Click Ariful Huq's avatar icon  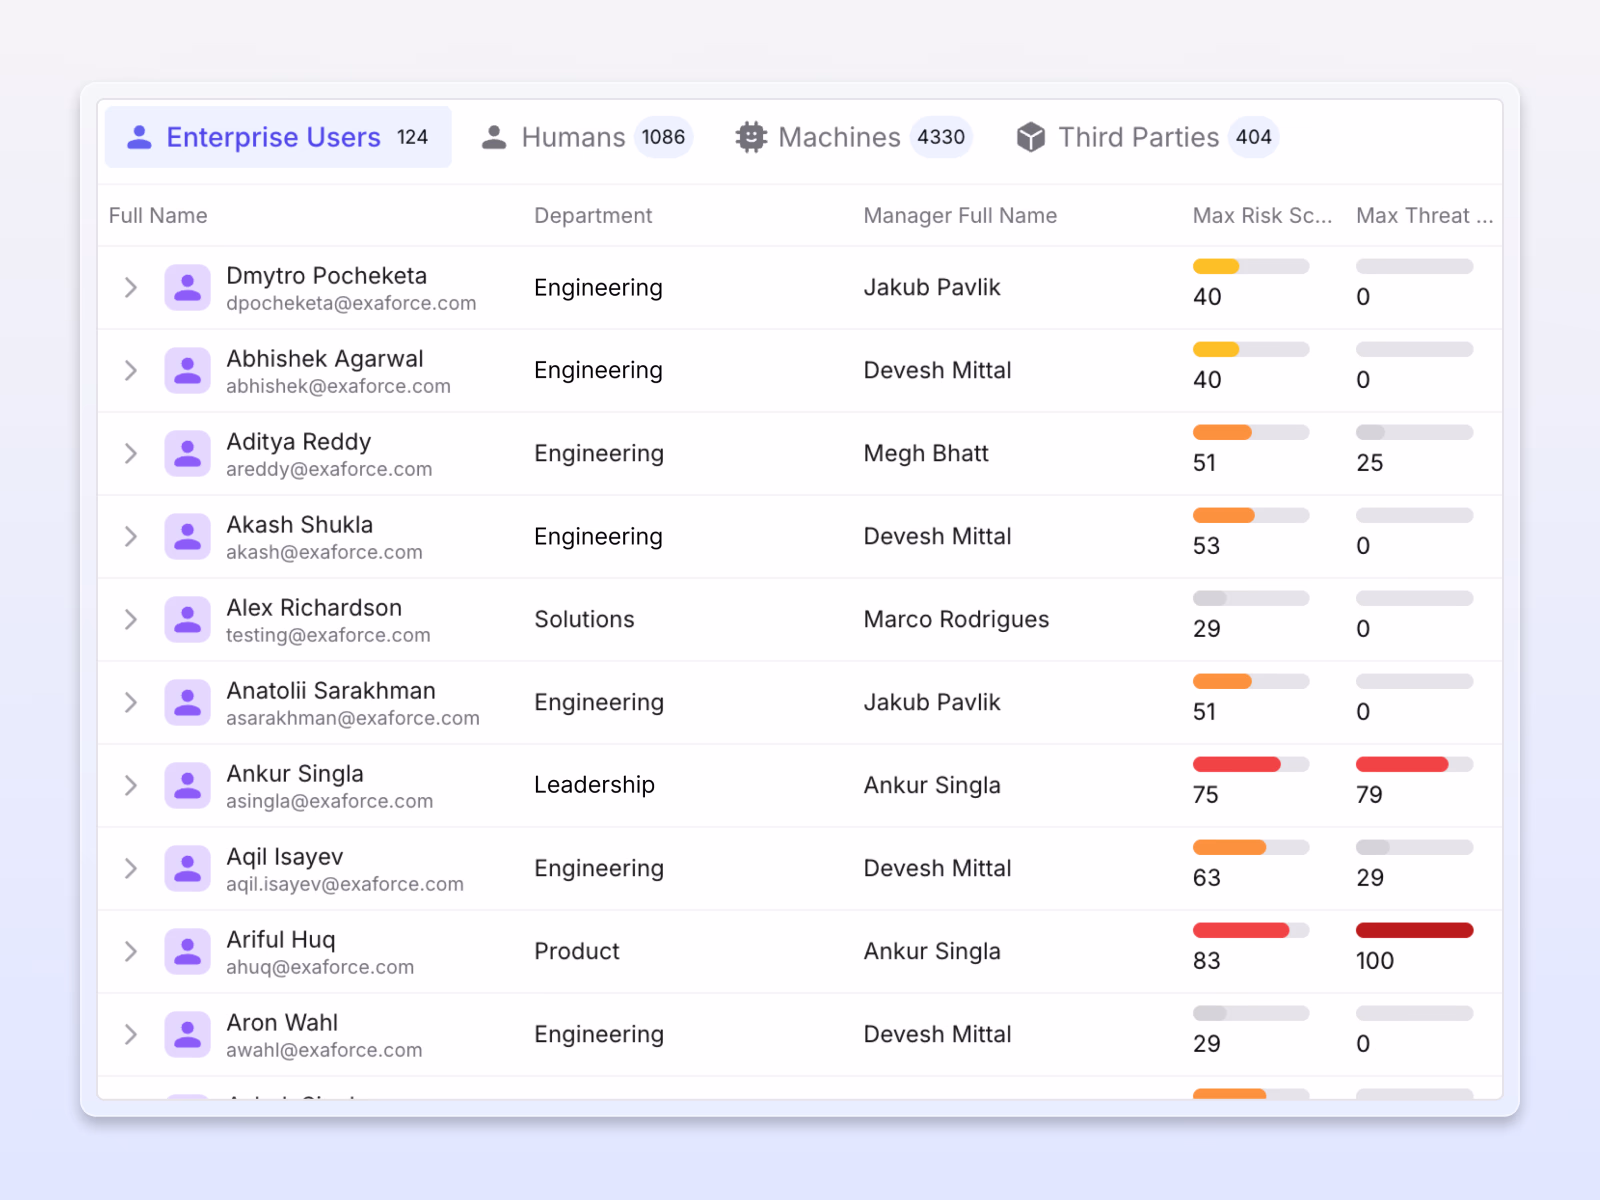coord(187,951)
